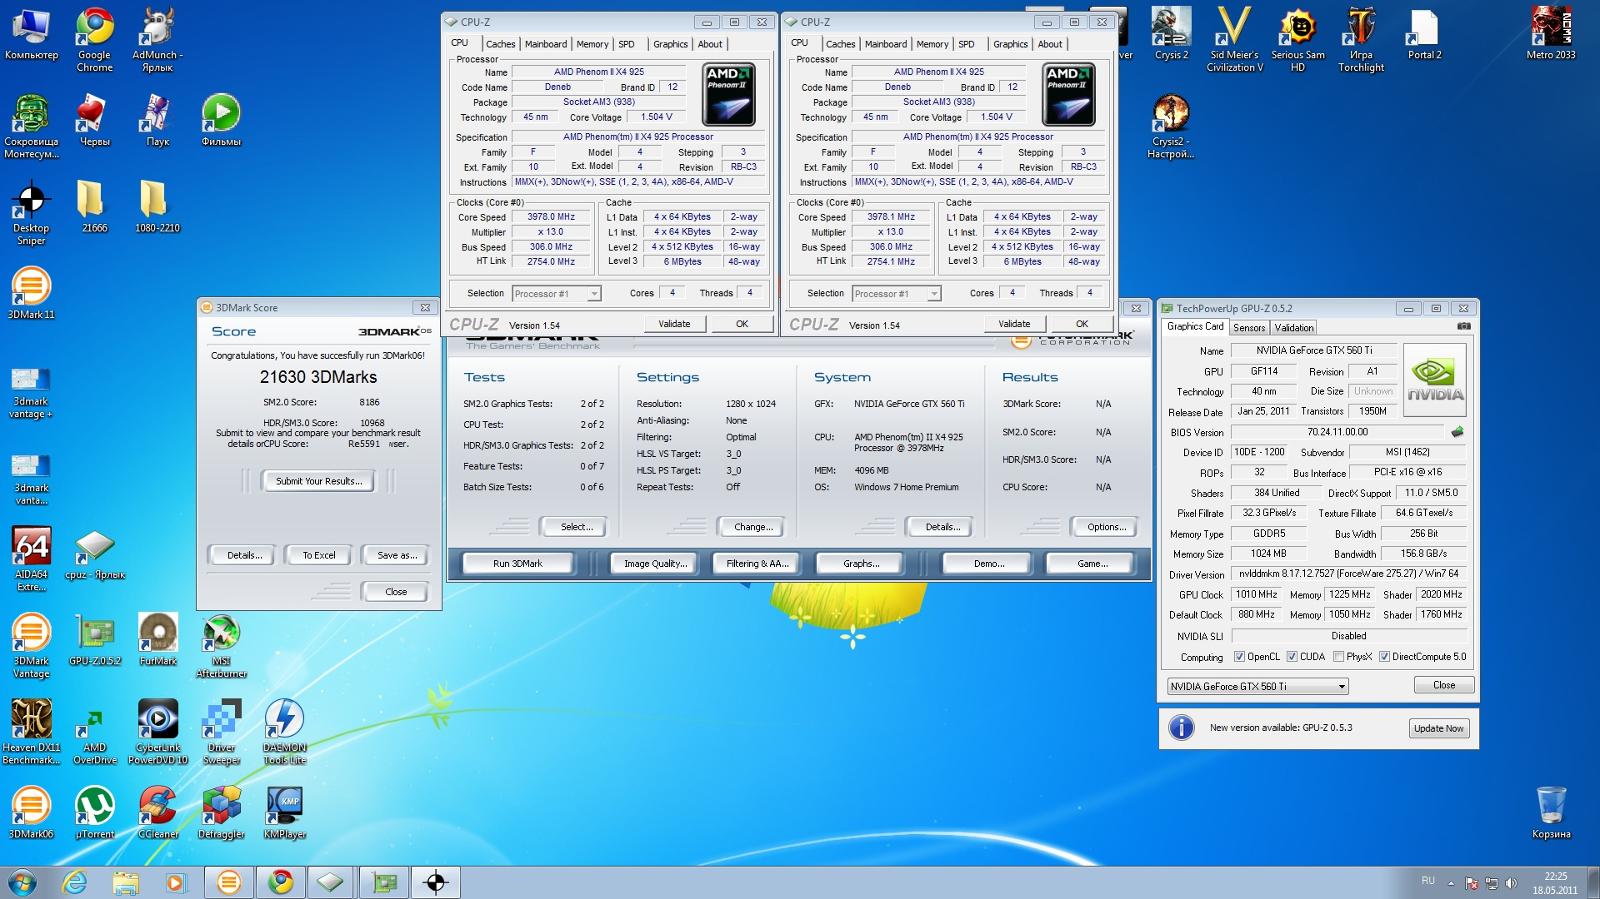The image size is (1600, 899).
Task: Click Validate in the left CPU-Z window
Action: [x=674, y=324]
